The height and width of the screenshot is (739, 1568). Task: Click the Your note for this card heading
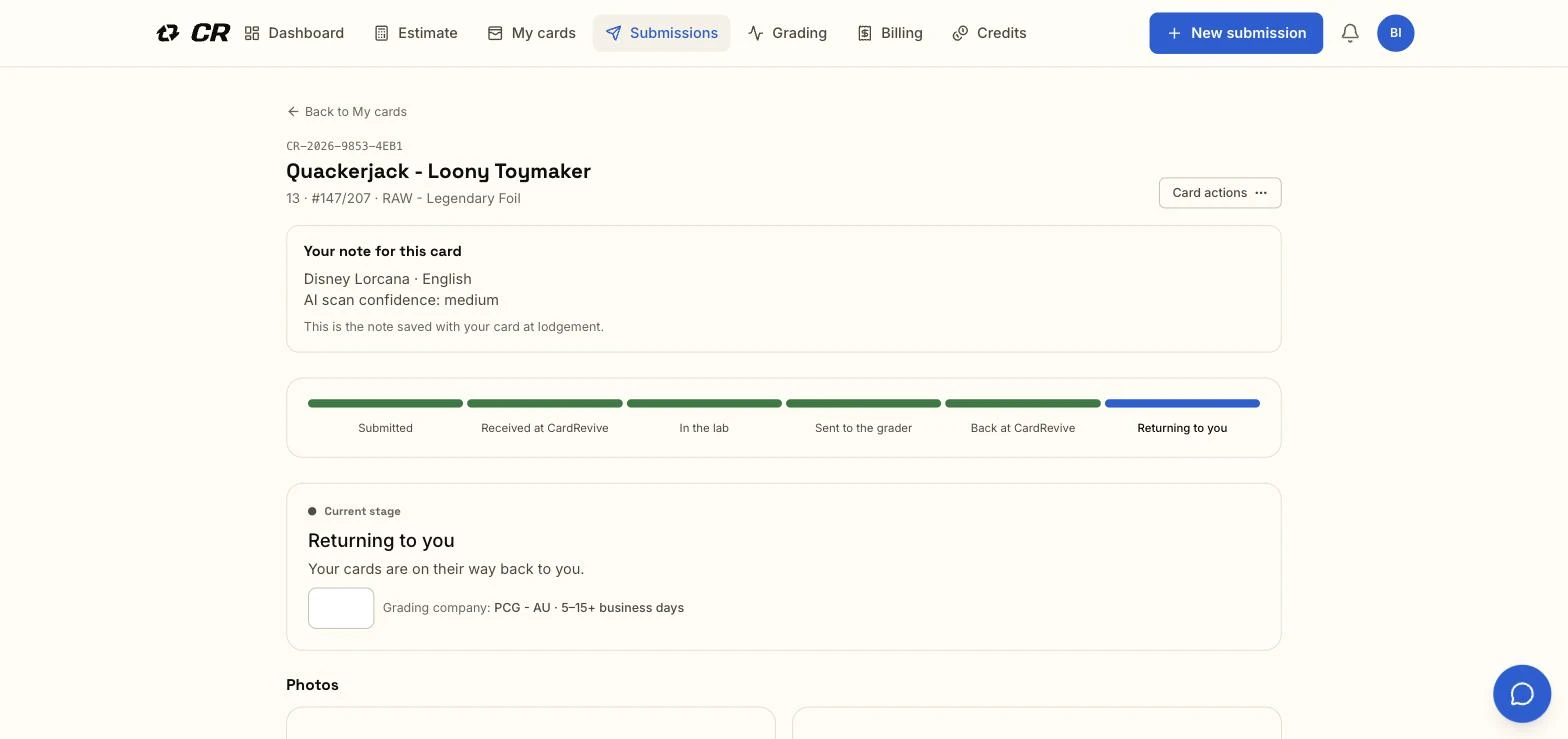click(382, 251)
